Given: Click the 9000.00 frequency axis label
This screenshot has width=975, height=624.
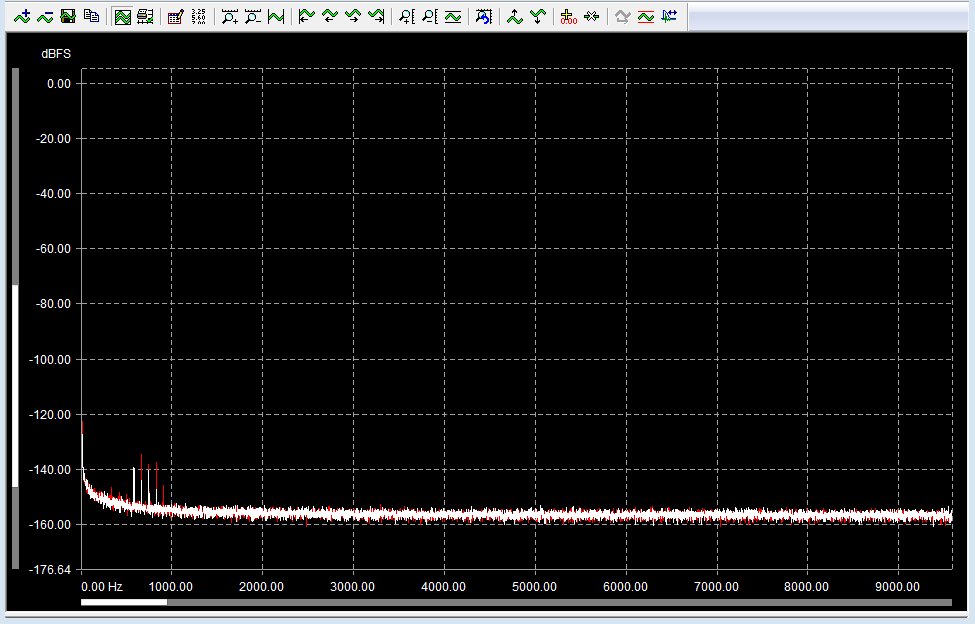Looking at the screenshot, I should coord(897,587).
